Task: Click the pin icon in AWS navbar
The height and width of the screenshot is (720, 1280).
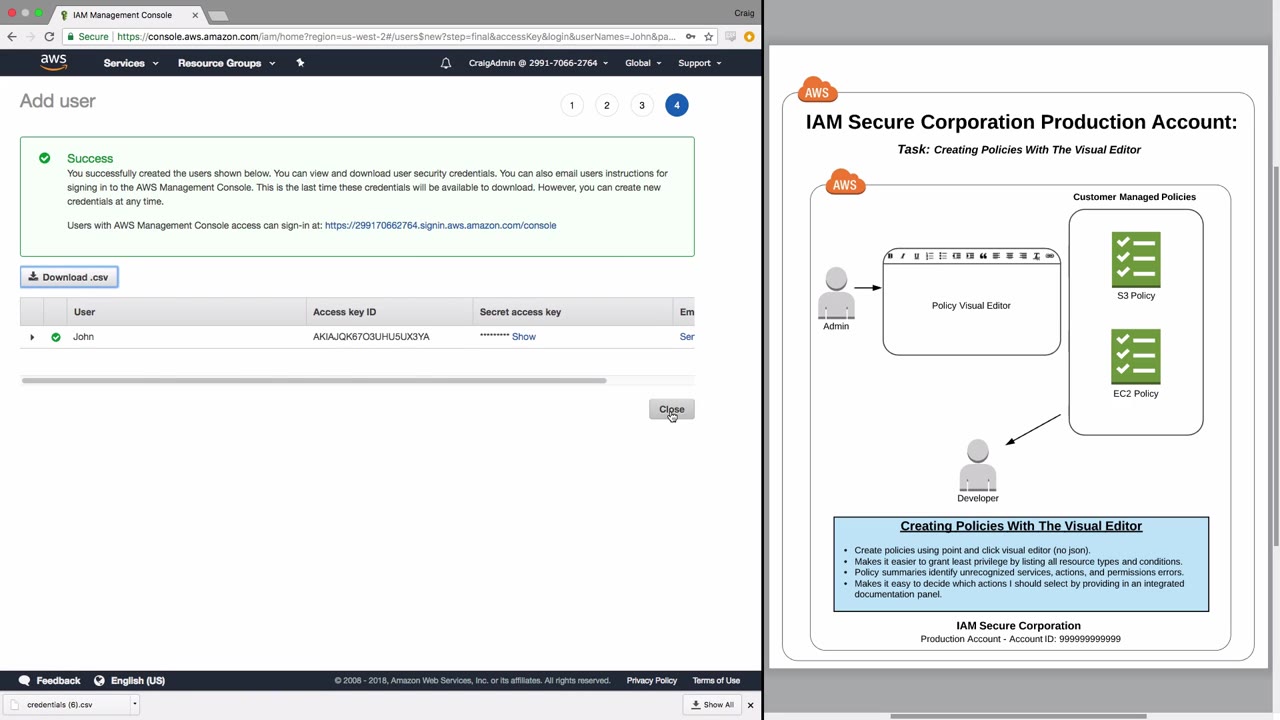Action: click(300, 63)
